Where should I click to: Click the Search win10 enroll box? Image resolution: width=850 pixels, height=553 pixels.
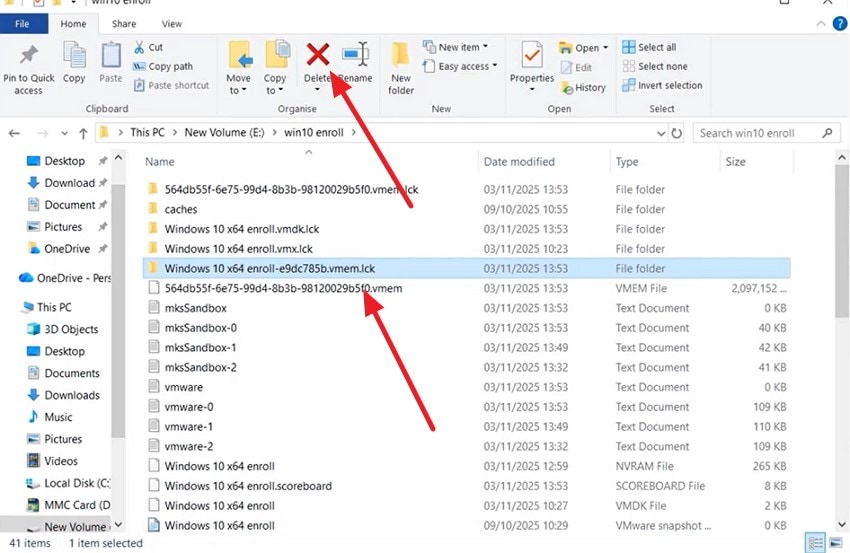pos(767,133)
